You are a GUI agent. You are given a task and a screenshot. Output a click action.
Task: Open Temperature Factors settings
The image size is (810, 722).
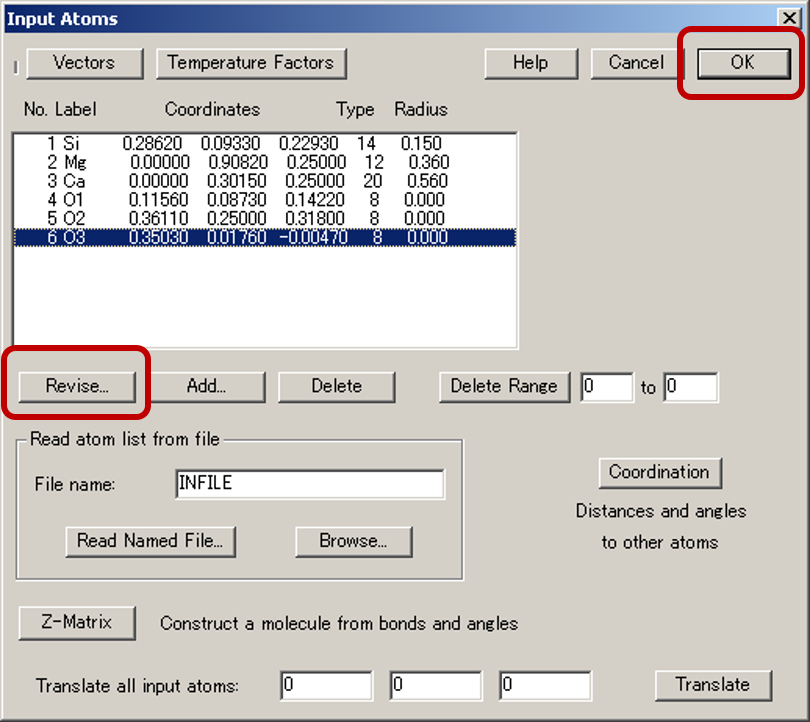coord(251,63)
